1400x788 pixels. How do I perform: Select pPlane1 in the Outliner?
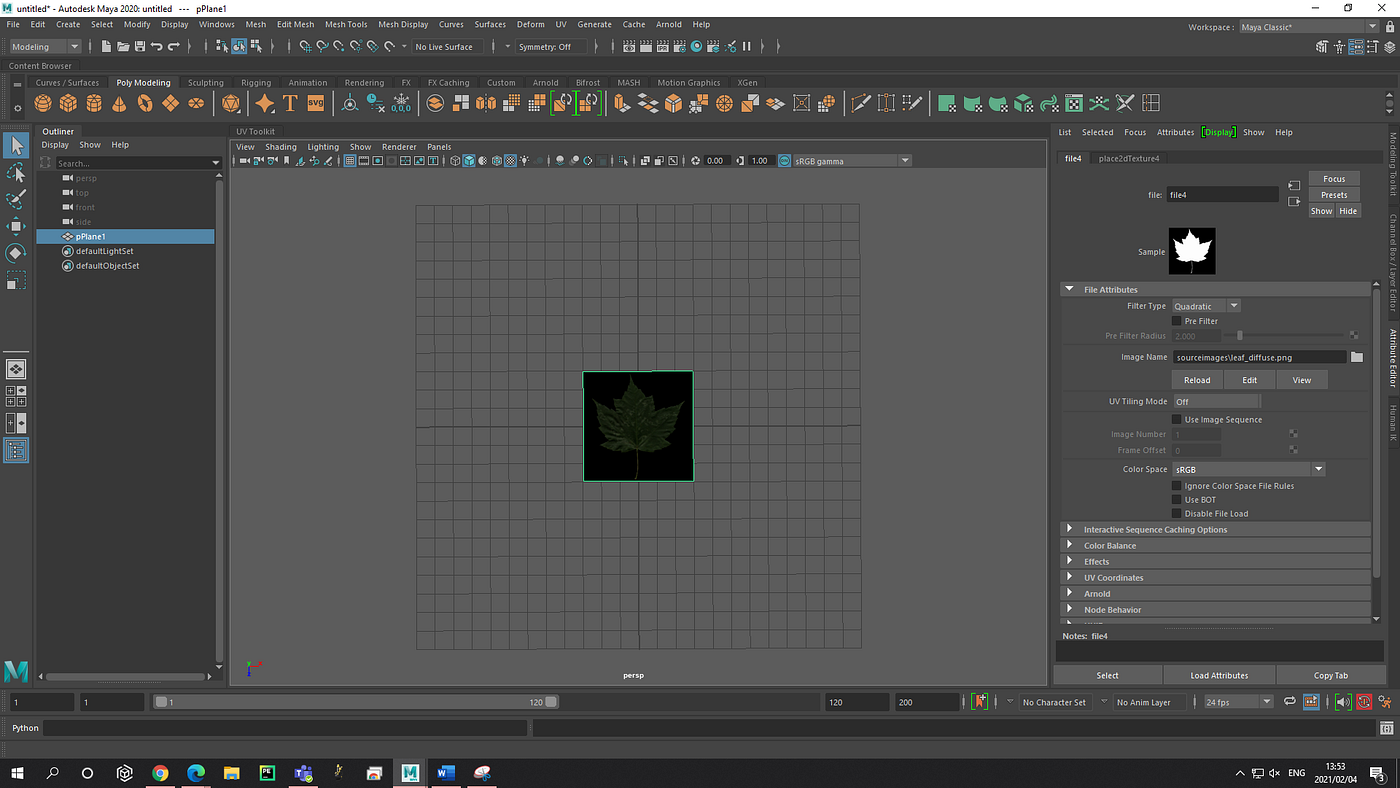click(x=91, y=237)
